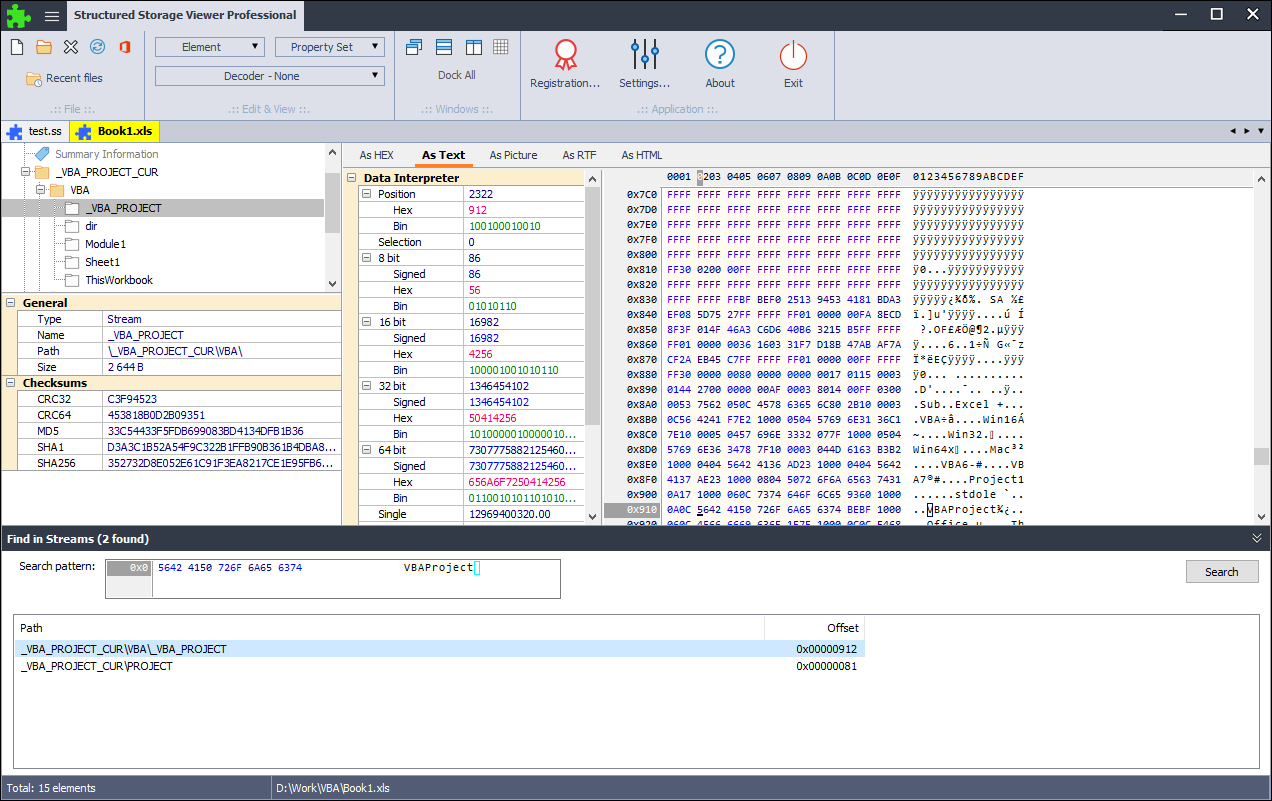
Task: Select the Sheet1 stream in tree
Action: coord(102,262)
